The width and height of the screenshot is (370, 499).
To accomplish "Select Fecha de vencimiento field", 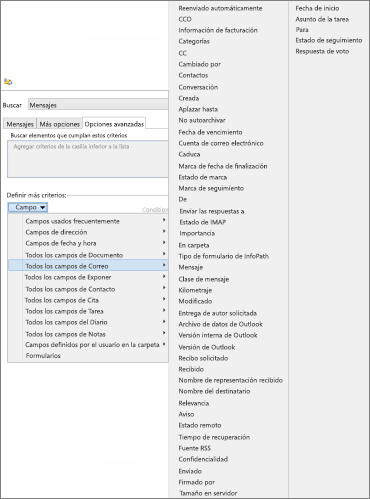I will coord(210,132).
